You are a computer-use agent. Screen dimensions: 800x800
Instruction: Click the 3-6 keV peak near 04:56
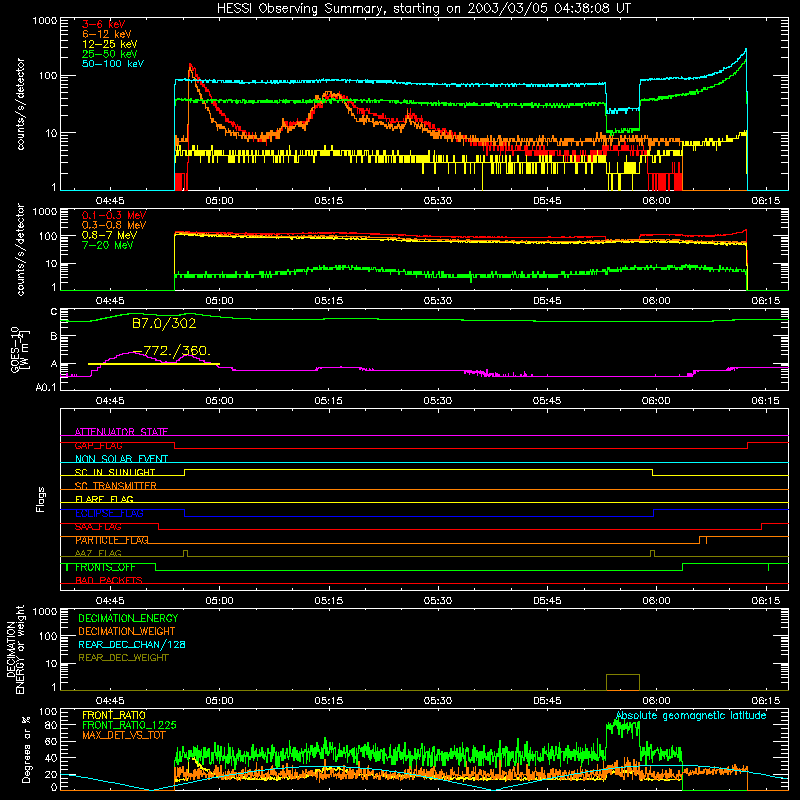190,65
